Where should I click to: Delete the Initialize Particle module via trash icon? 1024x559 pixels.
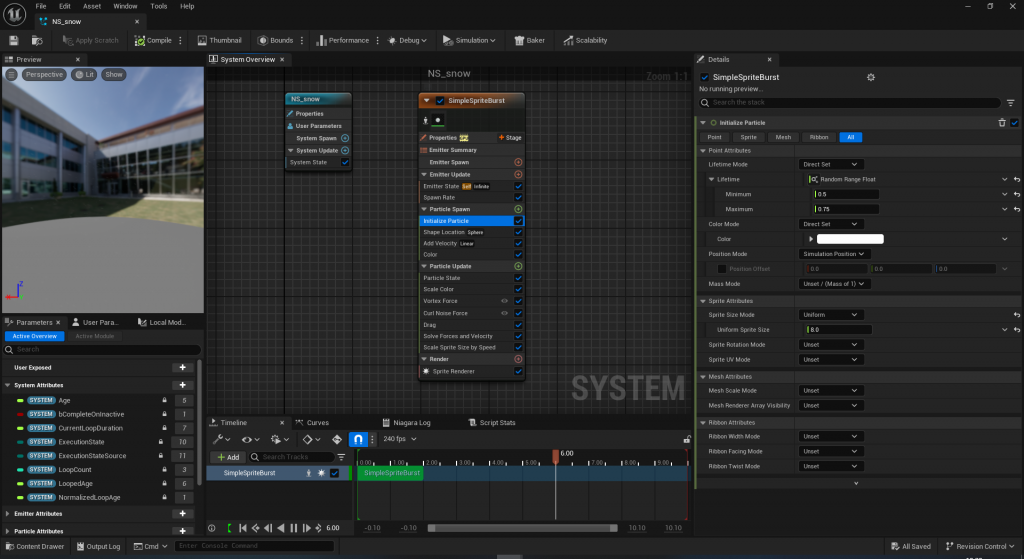point(1002,122)
